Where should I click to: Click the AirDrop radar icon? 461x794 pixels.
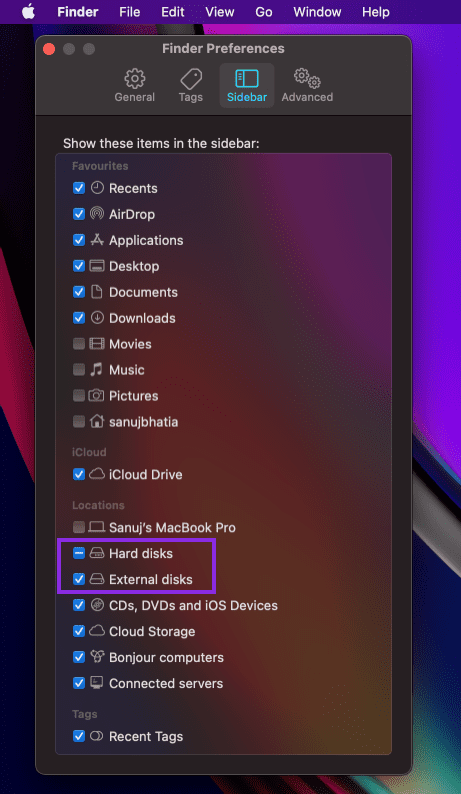click(97, 214)
